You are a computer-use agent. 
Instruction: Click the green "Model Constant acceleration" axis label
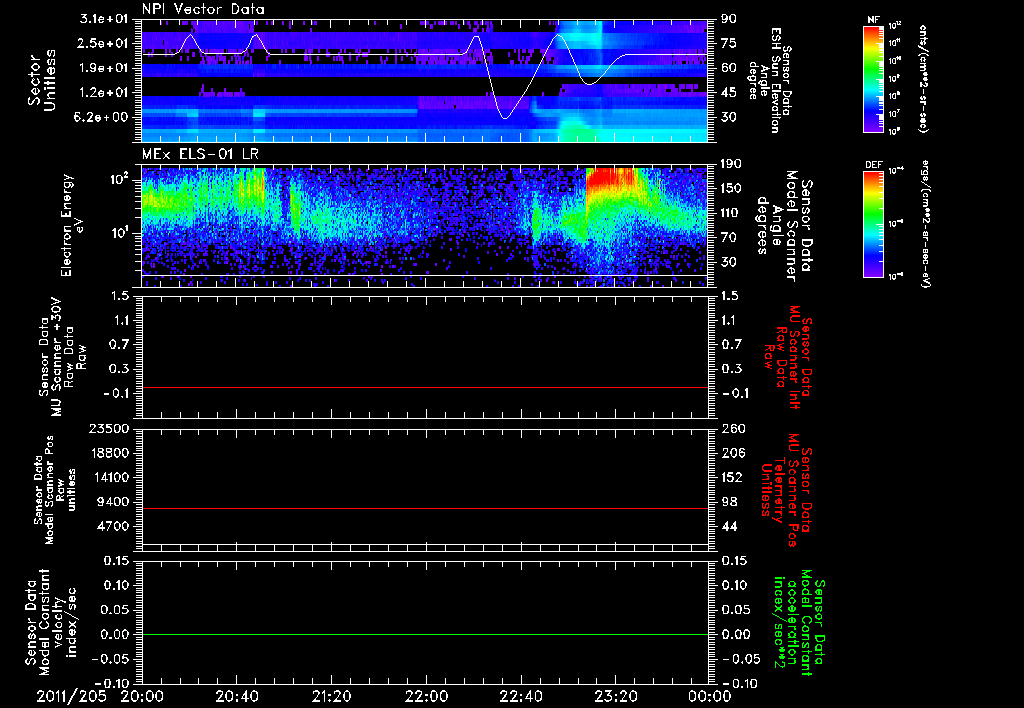[798, 624]
